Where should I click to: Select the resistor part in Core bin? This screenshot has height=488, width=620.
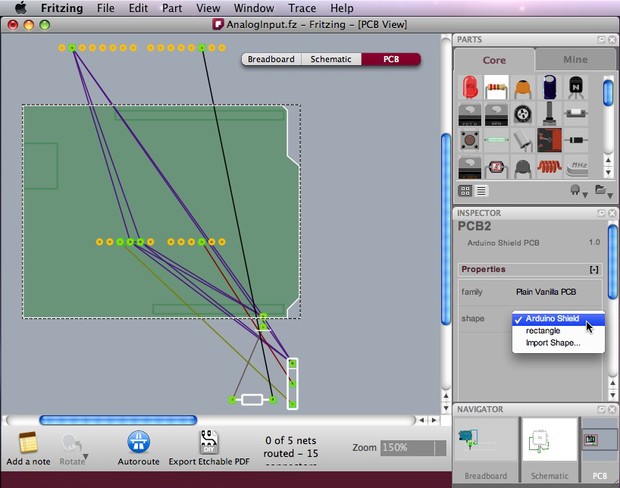click(496, 87)
